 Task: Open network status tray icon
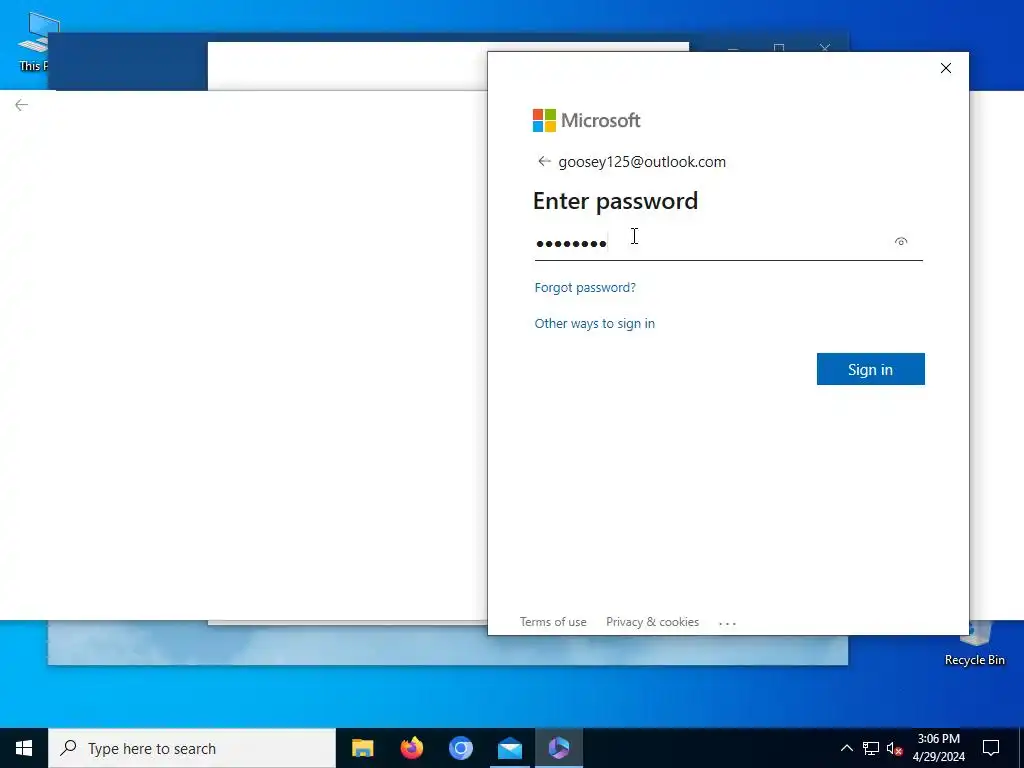pyautogui.click(x=871, y=748)
